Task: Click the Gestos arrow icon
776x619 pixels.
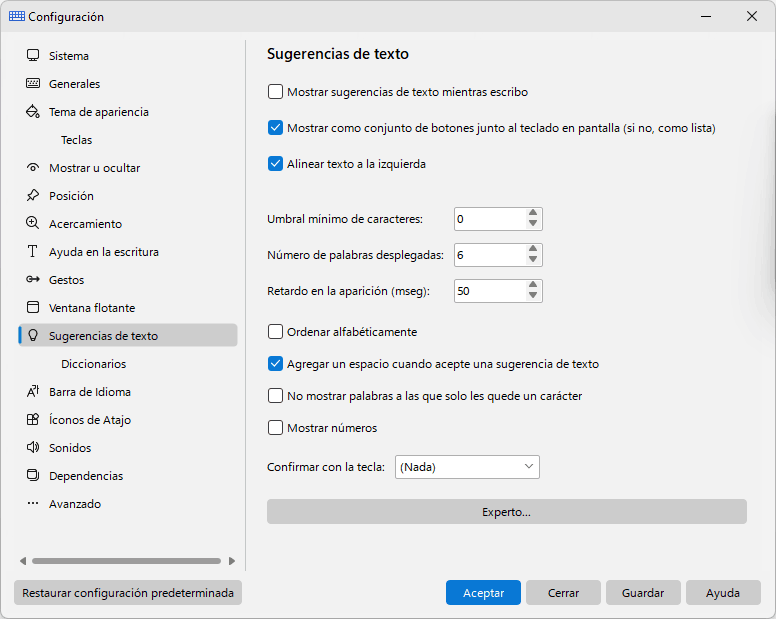Action: coord(33,280)
